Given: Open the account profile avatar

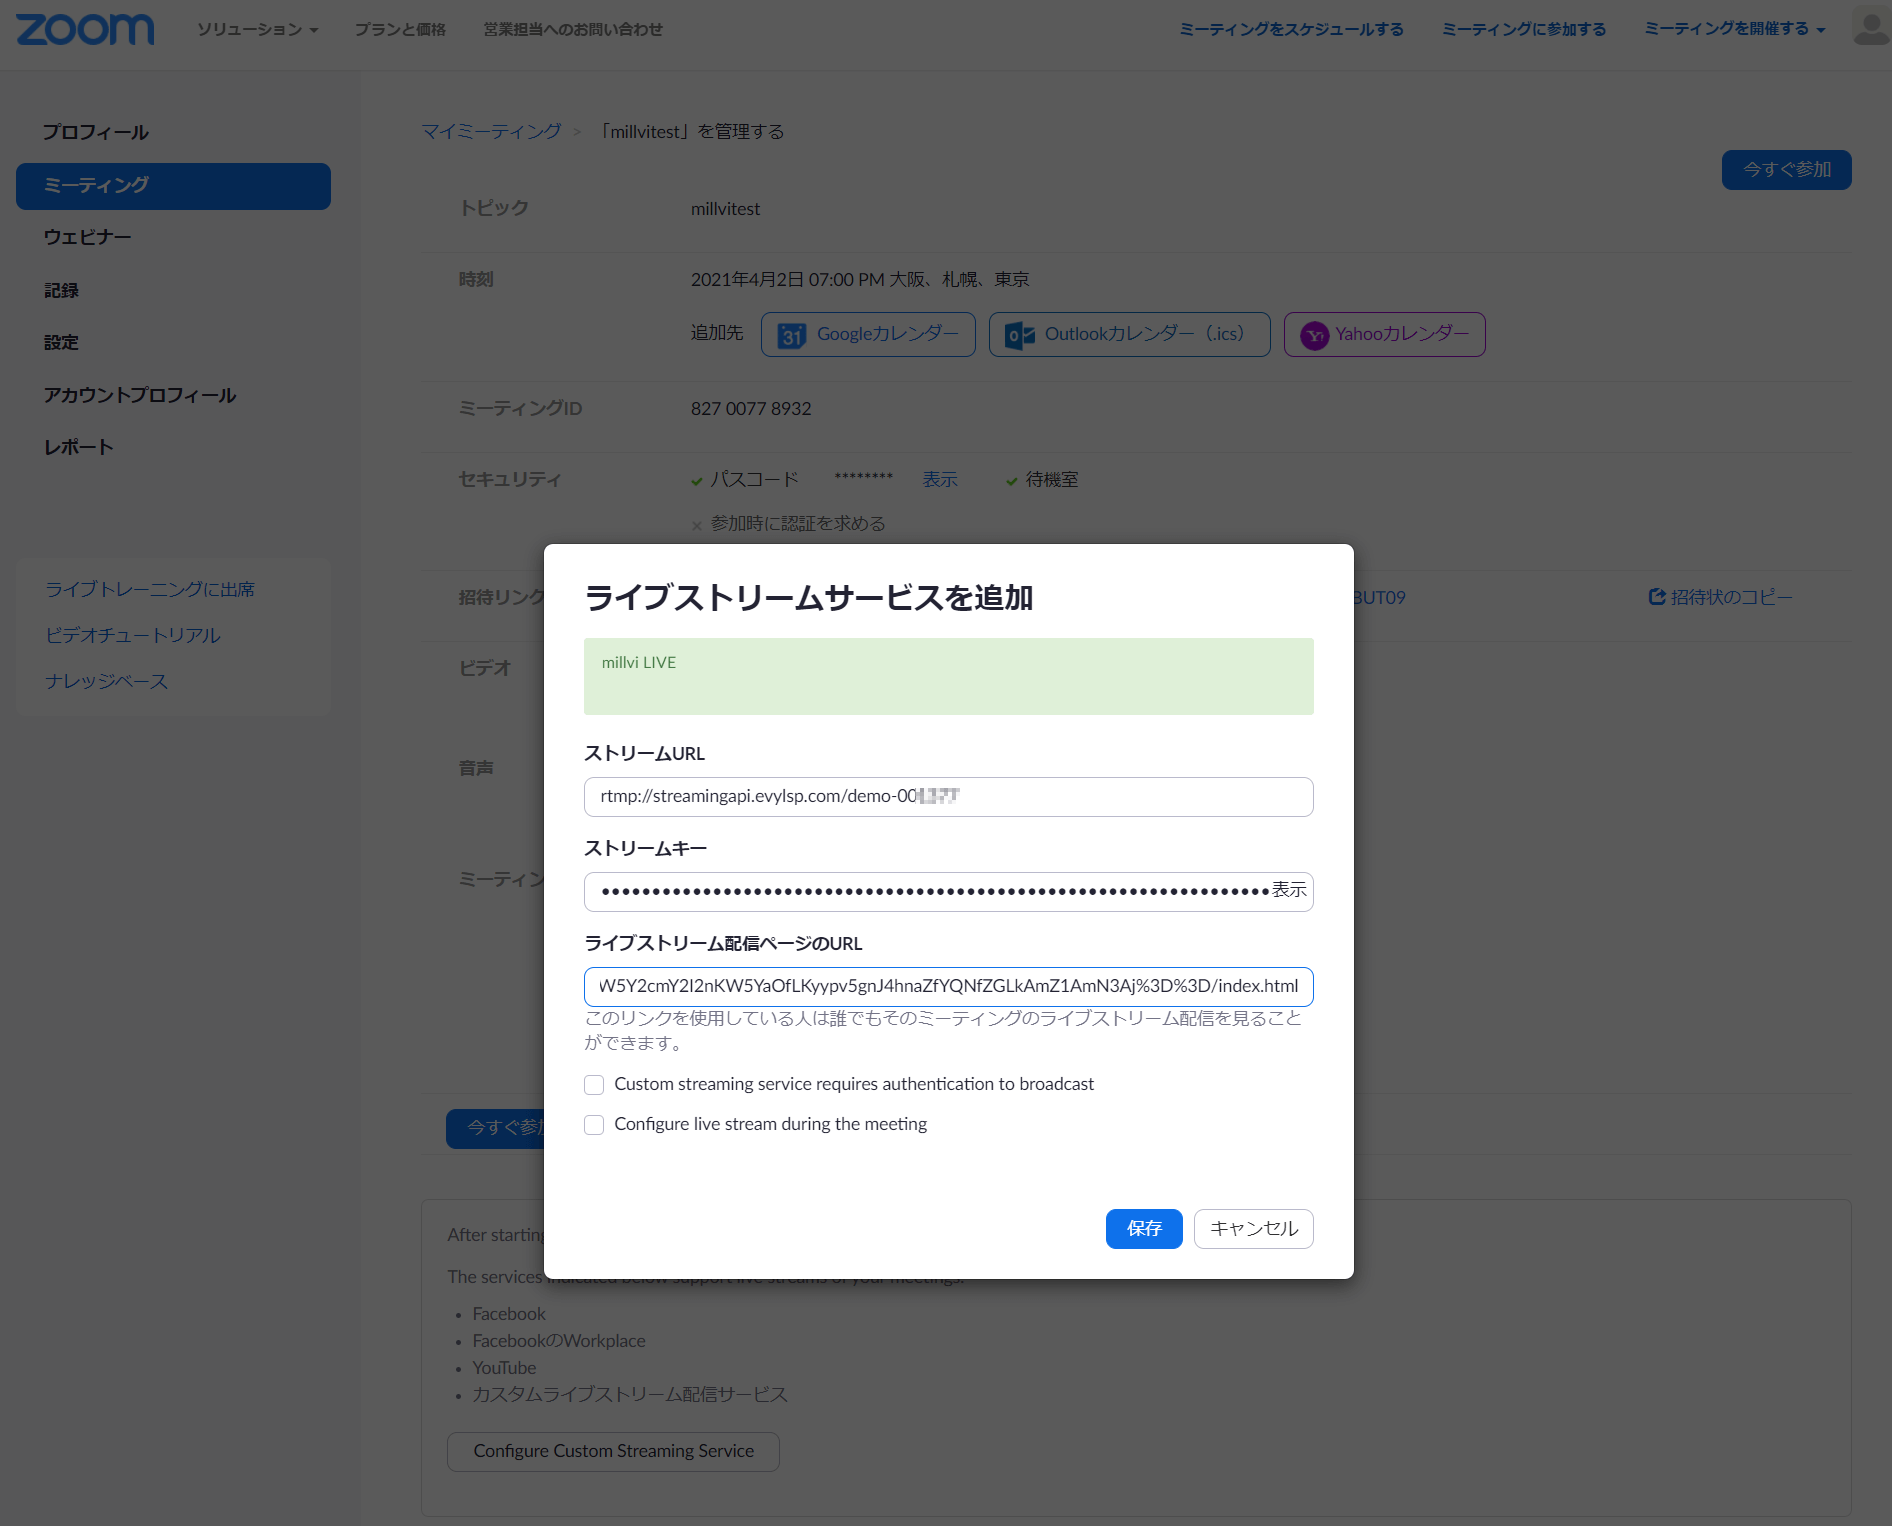Looking at the screenshot, I should 1869,27.
